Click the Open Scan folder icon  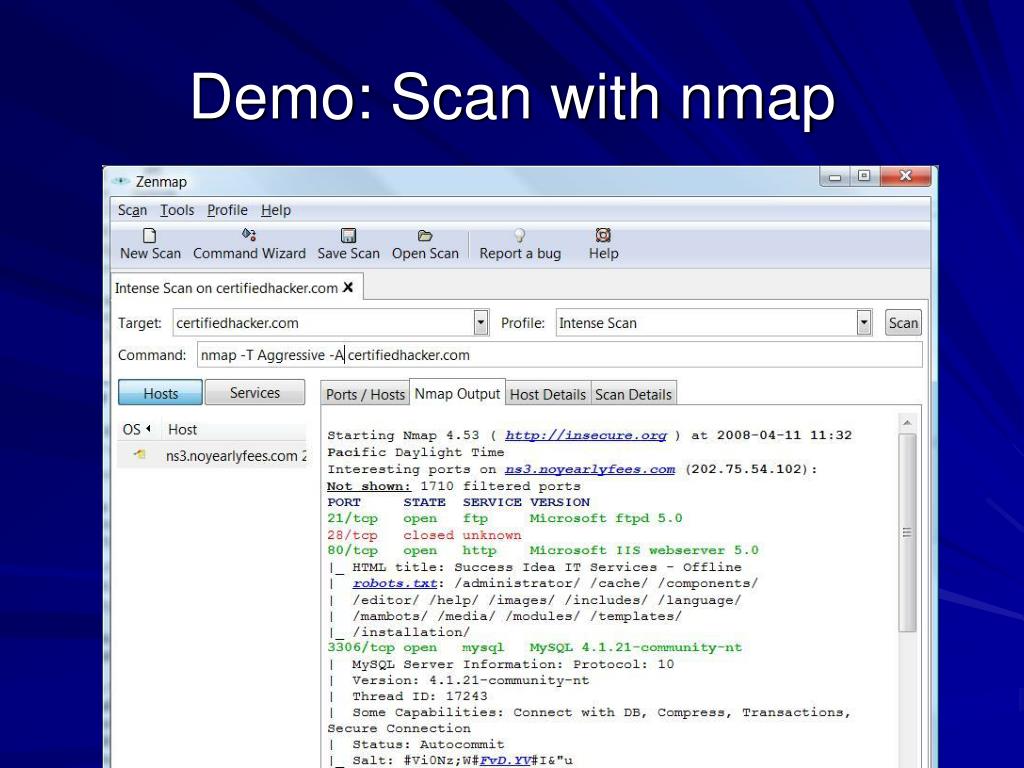[x=425, y=235]
